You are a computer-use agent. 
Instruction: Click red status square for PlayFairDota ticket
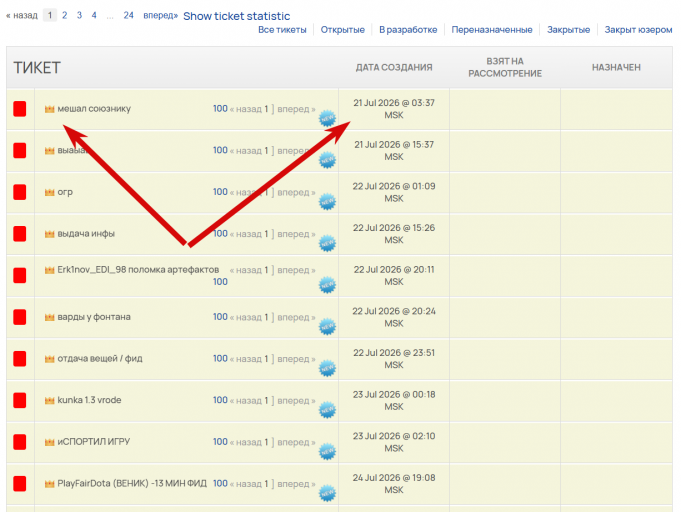[x=20, y=483]
